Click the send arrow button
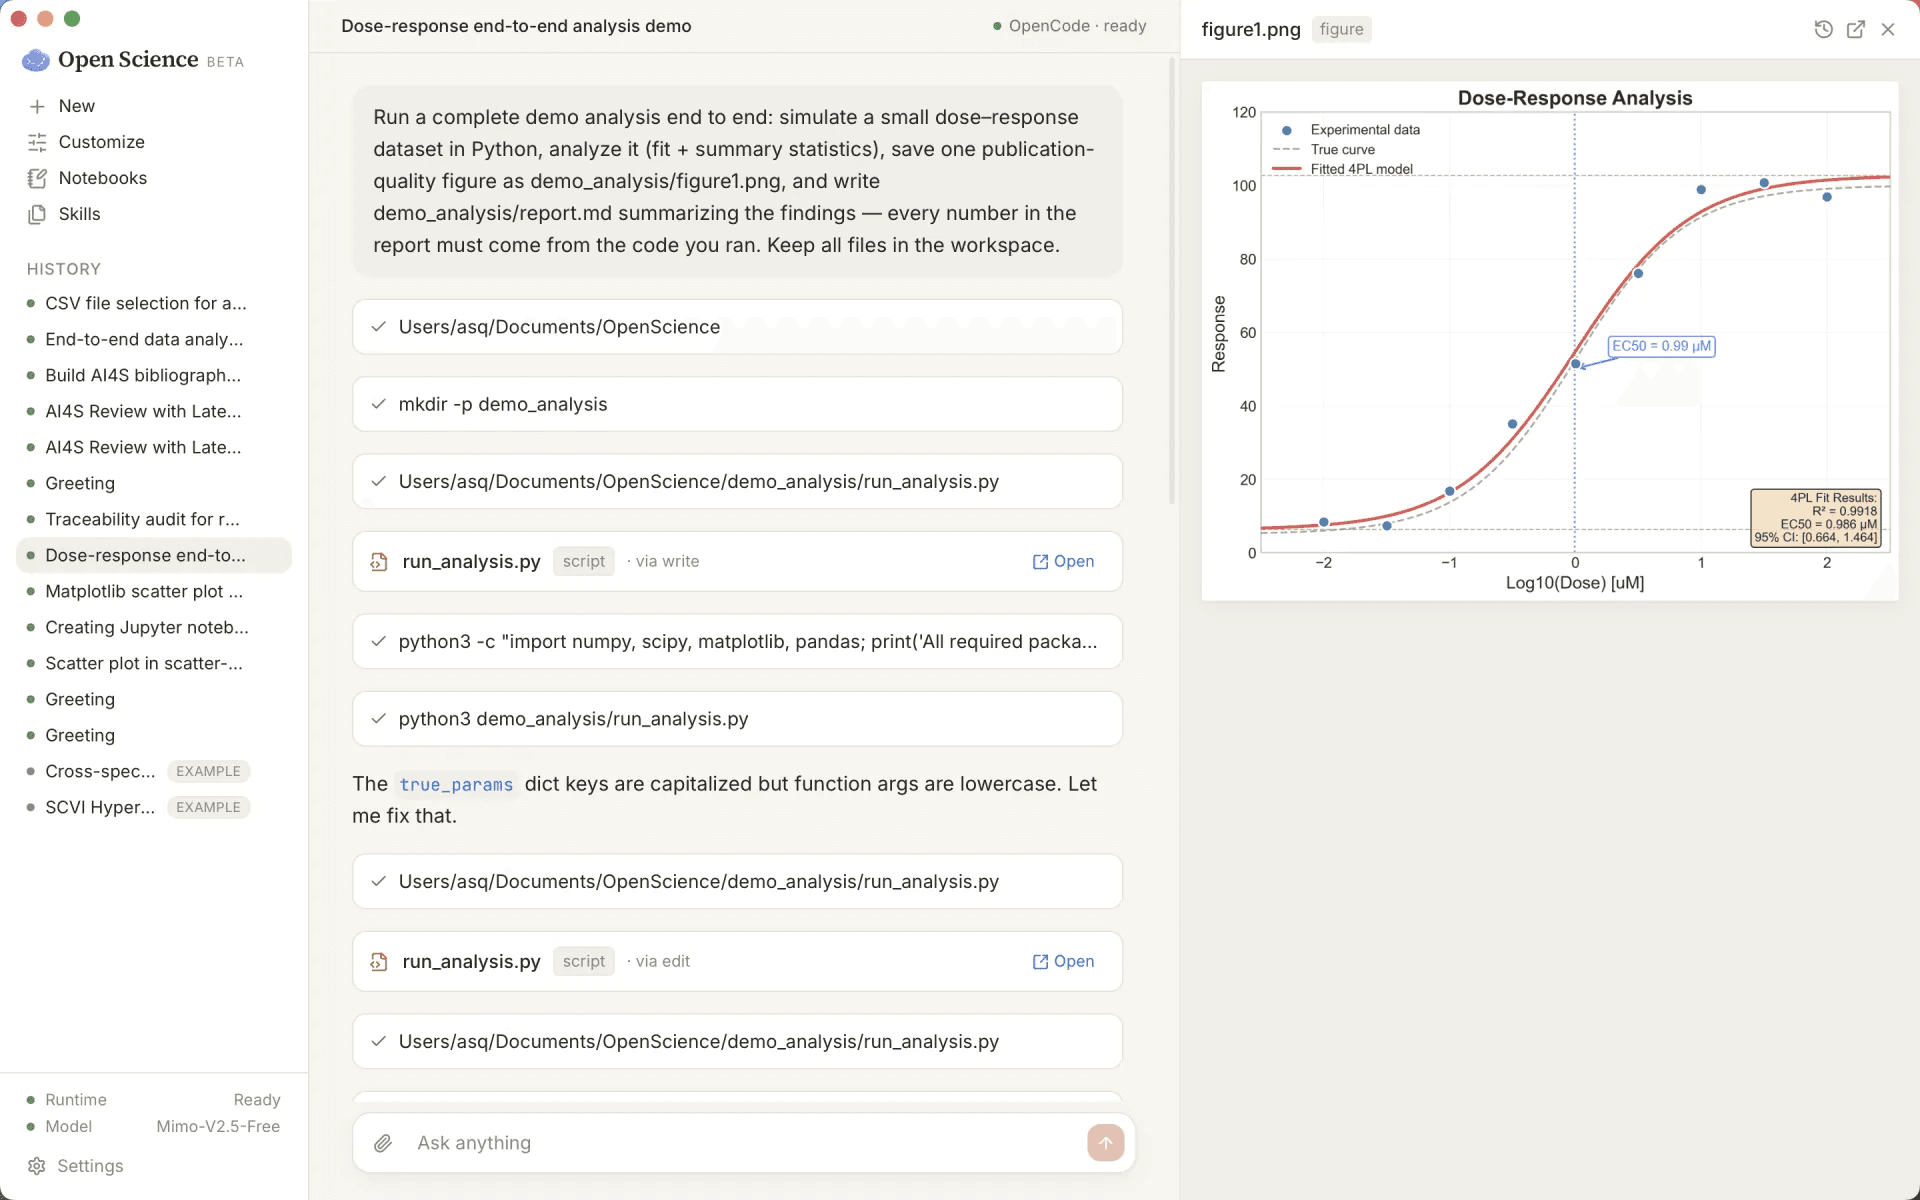 click(1105, 1143)
